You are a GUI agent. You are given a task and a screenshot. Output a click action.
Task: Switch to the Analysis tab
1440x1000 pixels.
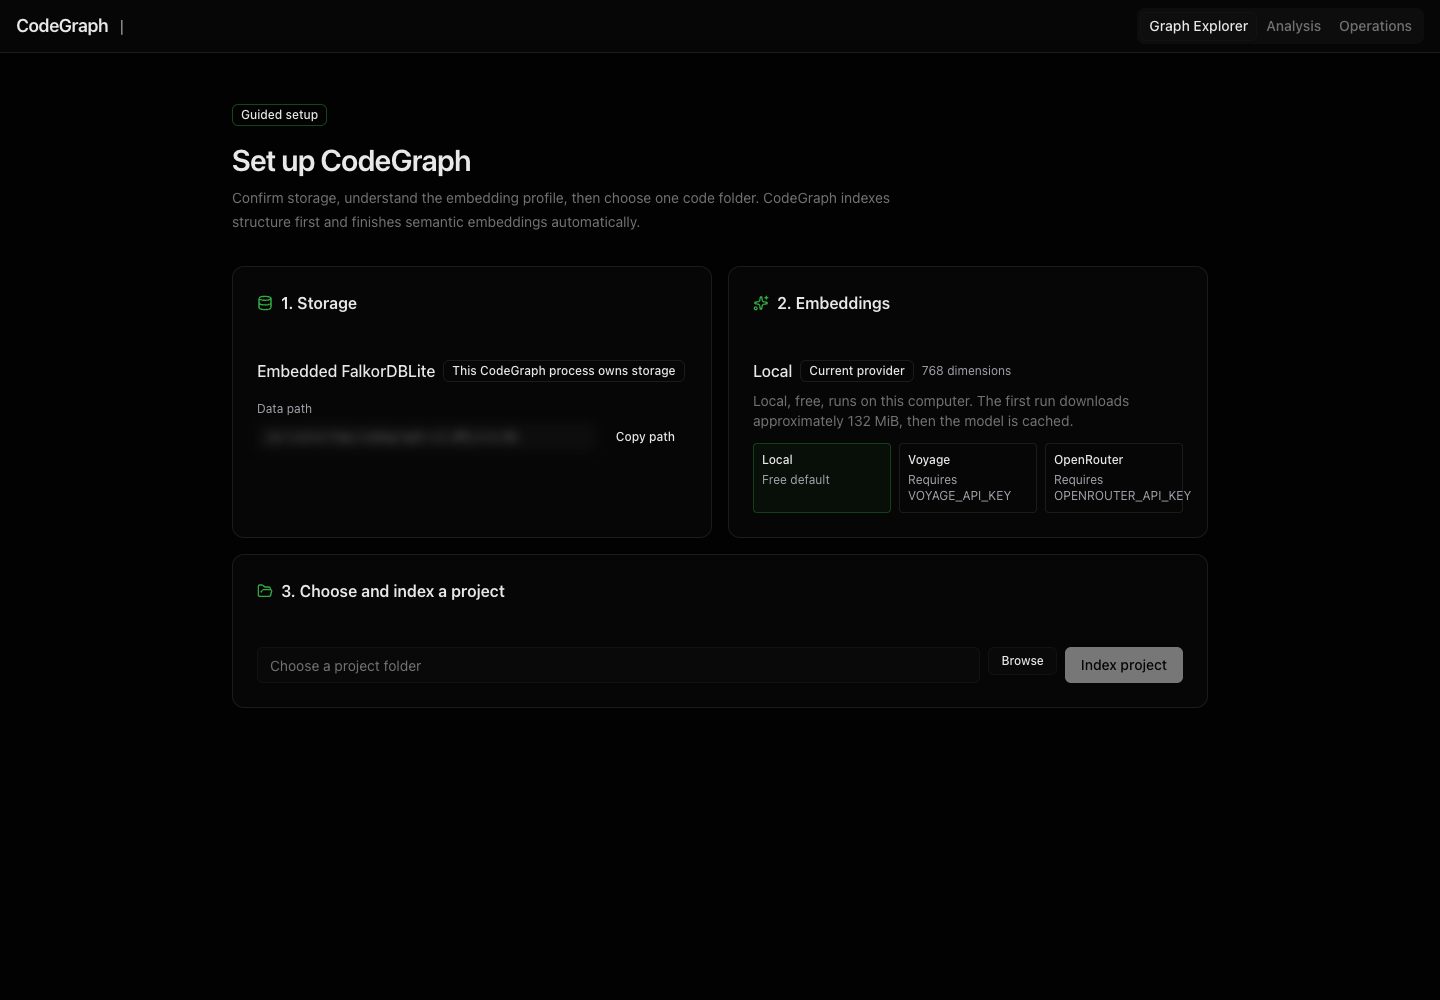[x=1293, y=26]
